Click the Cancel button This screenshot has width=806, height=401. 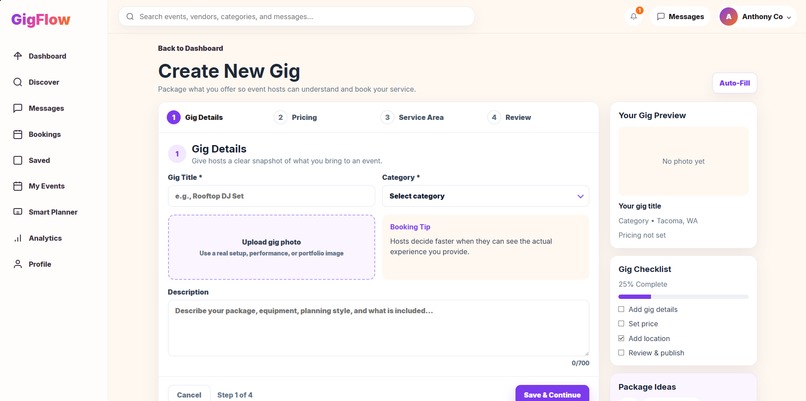coord(189,394)
